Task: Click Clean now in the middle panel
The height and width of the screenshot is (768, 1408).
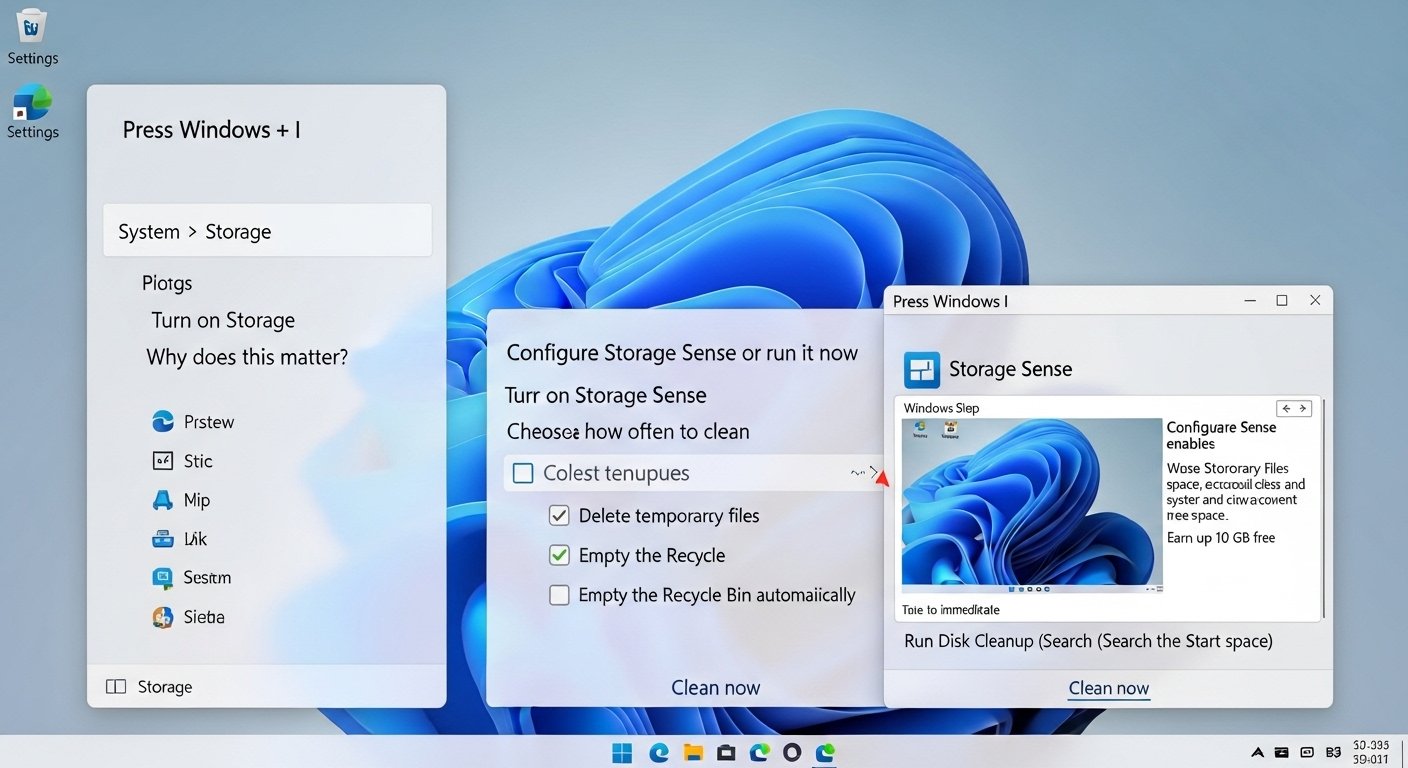Action: click(x=716, y=688)
